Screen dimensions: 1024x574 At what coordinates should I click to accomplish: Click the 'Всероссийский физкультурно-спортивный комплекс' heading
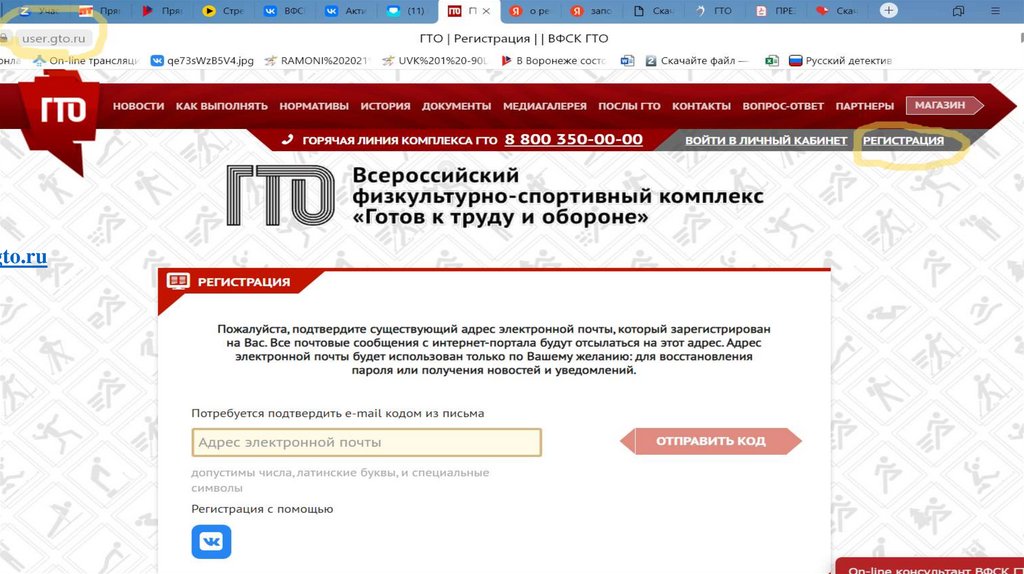558,195
